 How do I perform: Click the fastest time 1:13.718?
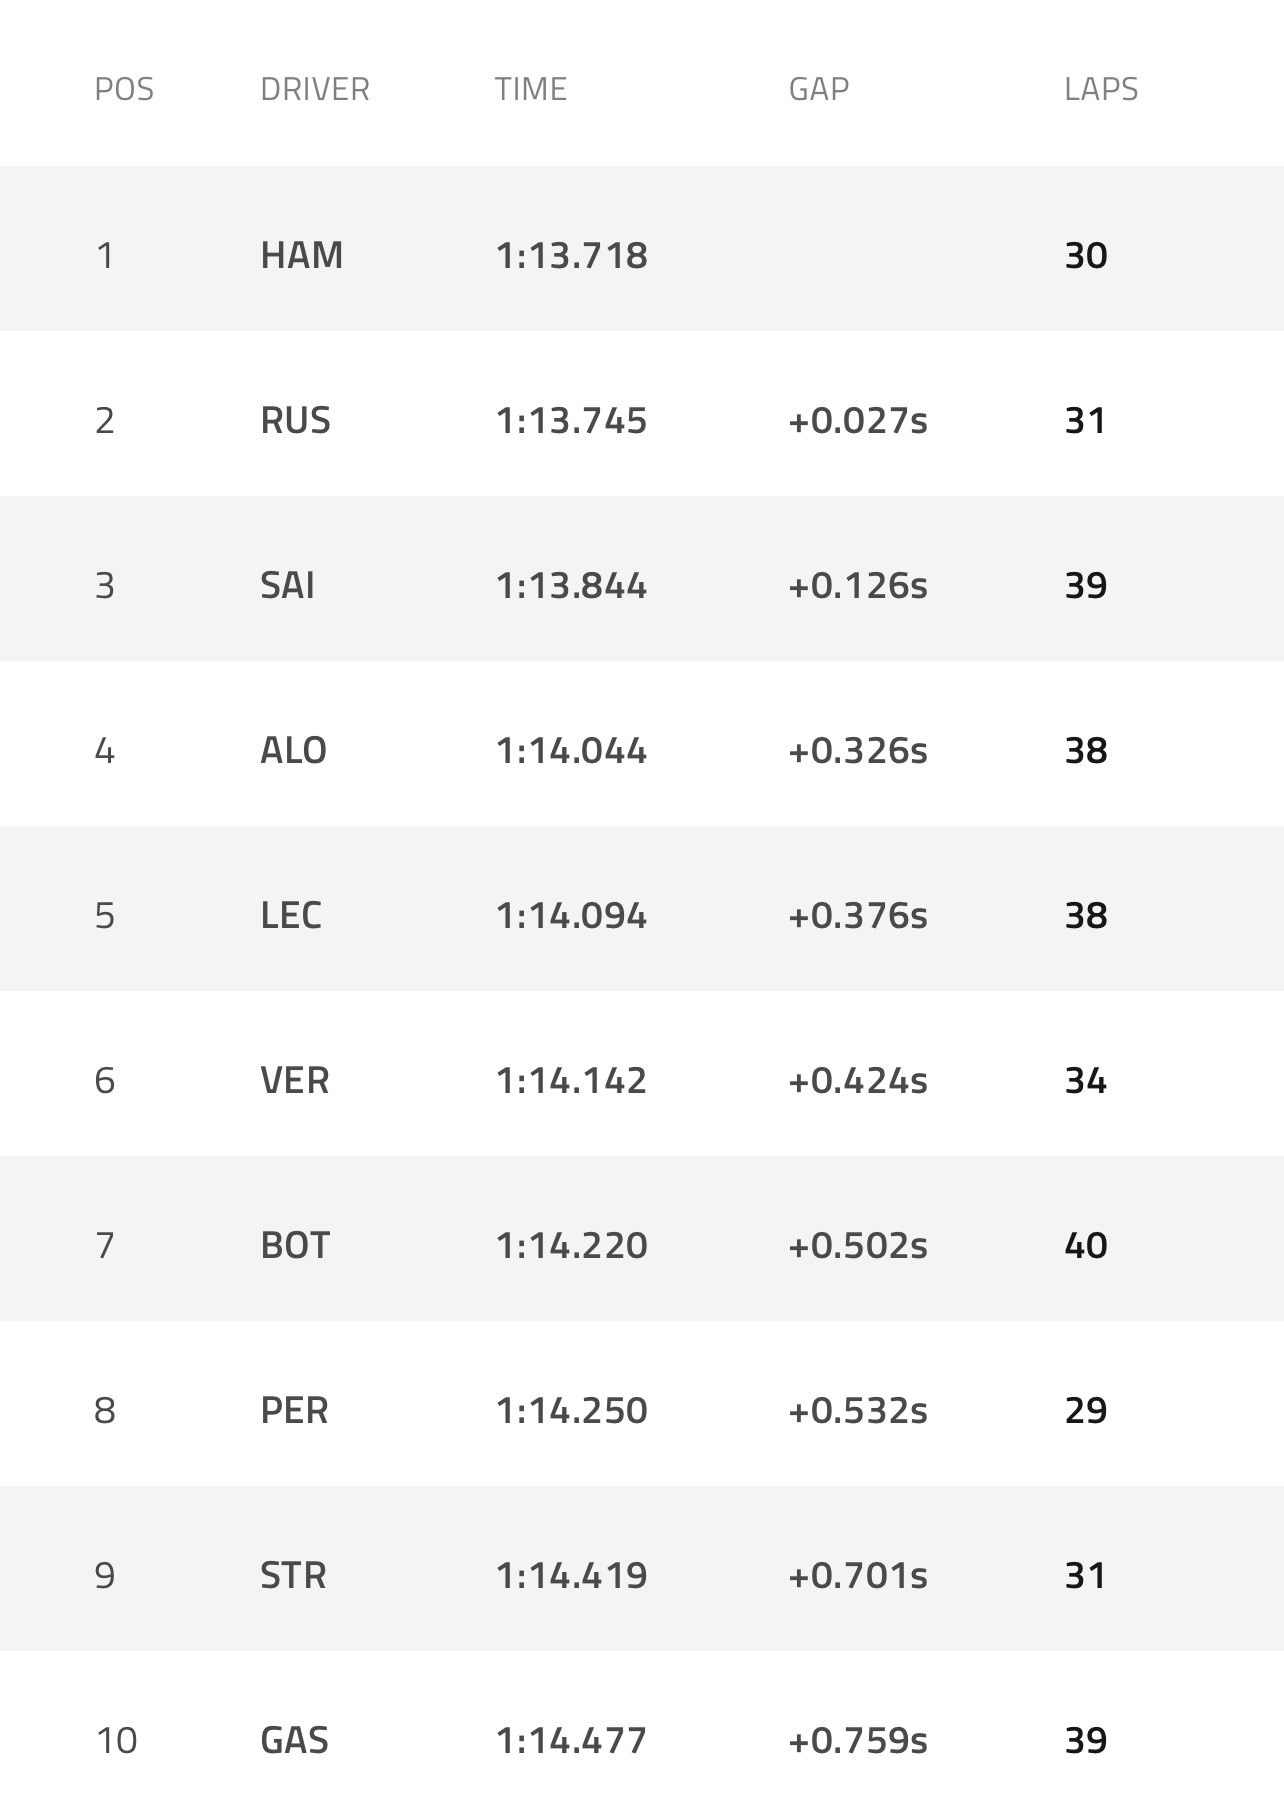click(x=571, y=256)
